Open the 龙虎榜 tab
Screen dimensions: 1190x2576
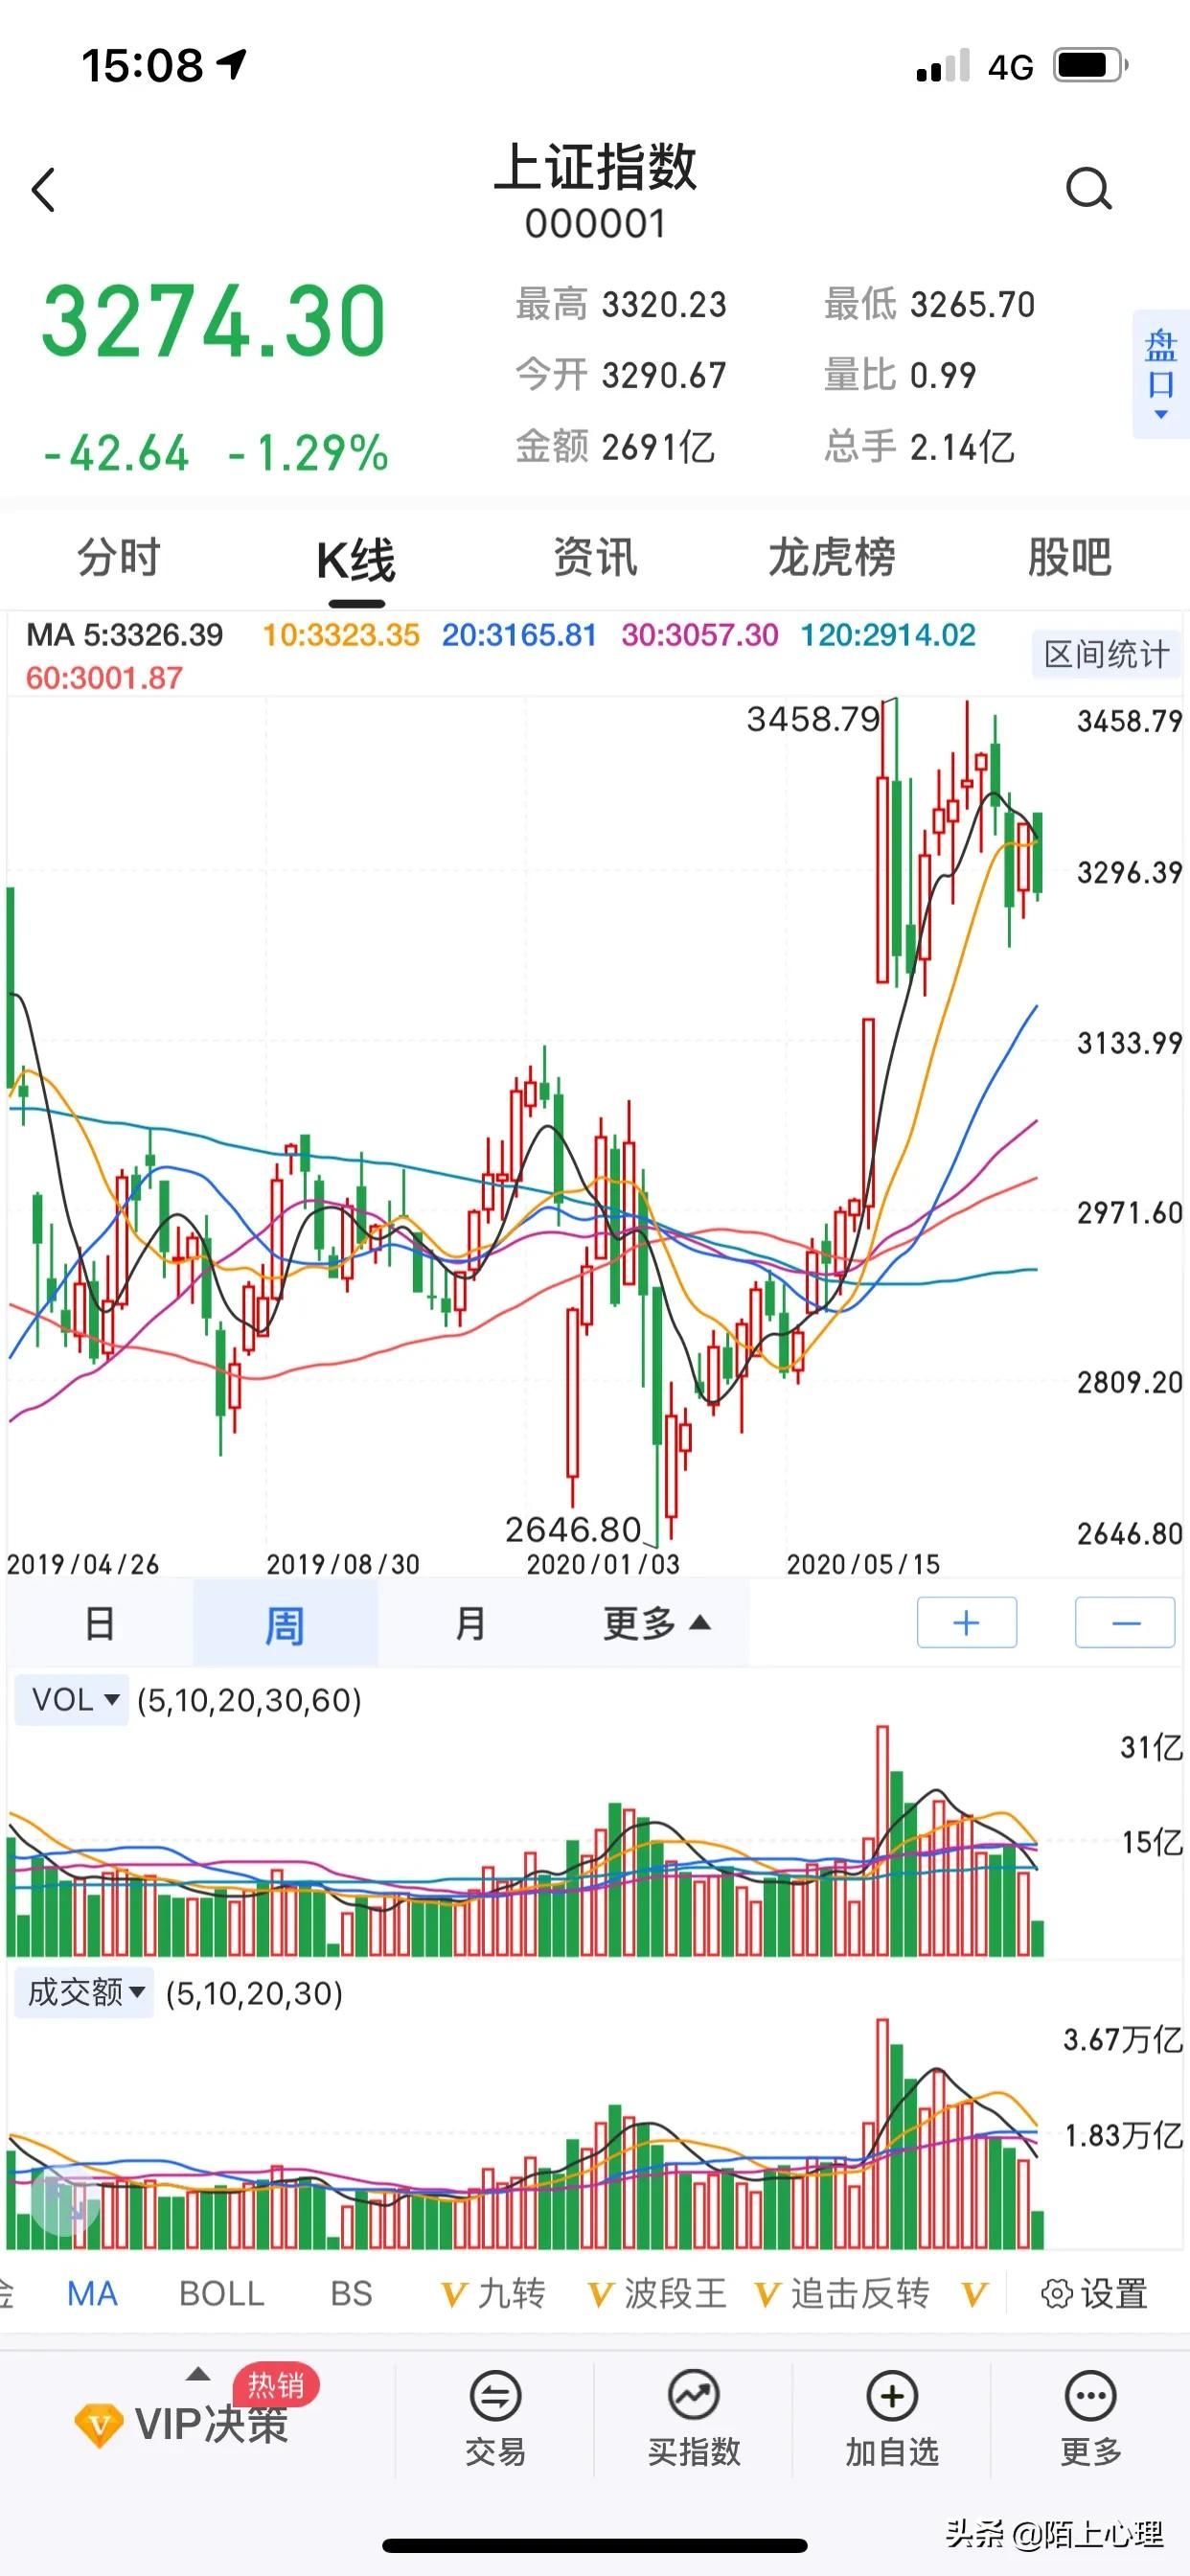click(x=831, y=558)
